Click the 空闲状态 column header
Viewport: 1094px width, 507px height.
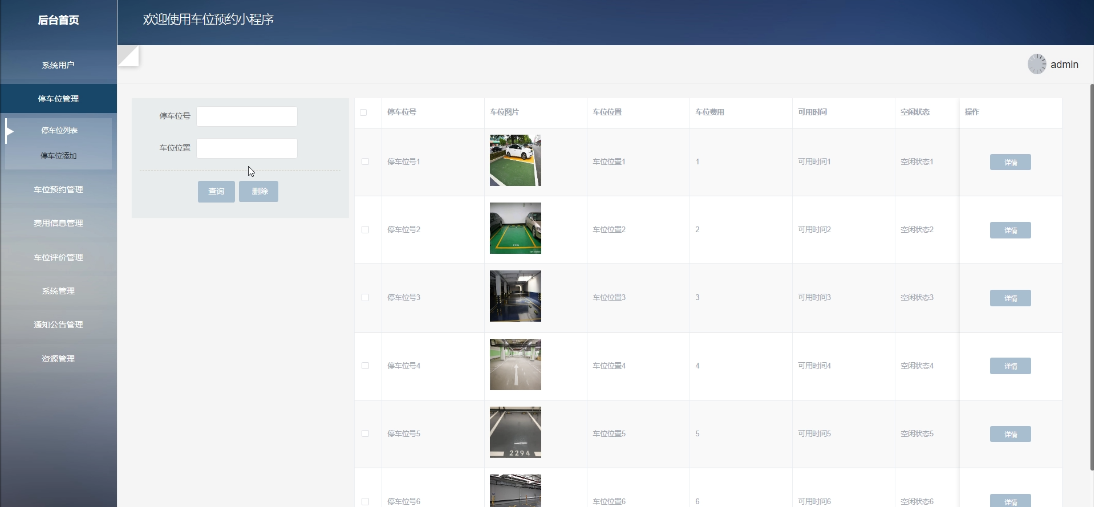click(915, 112)
